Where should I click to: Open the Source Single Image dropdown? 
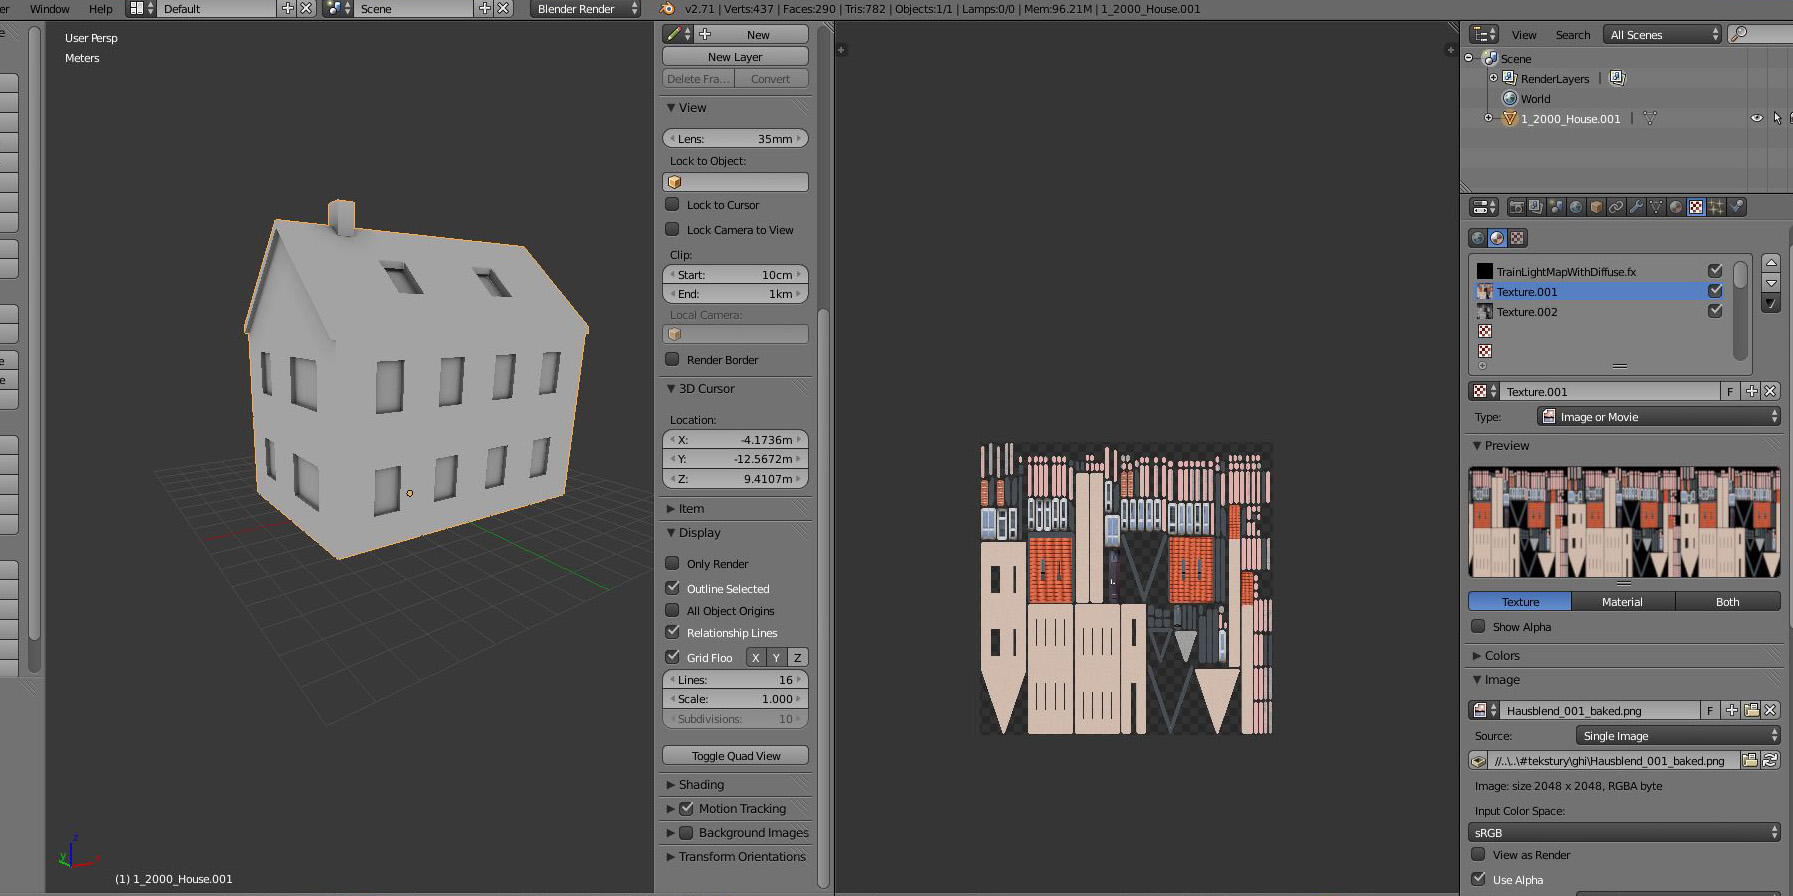coord(1677,736)
